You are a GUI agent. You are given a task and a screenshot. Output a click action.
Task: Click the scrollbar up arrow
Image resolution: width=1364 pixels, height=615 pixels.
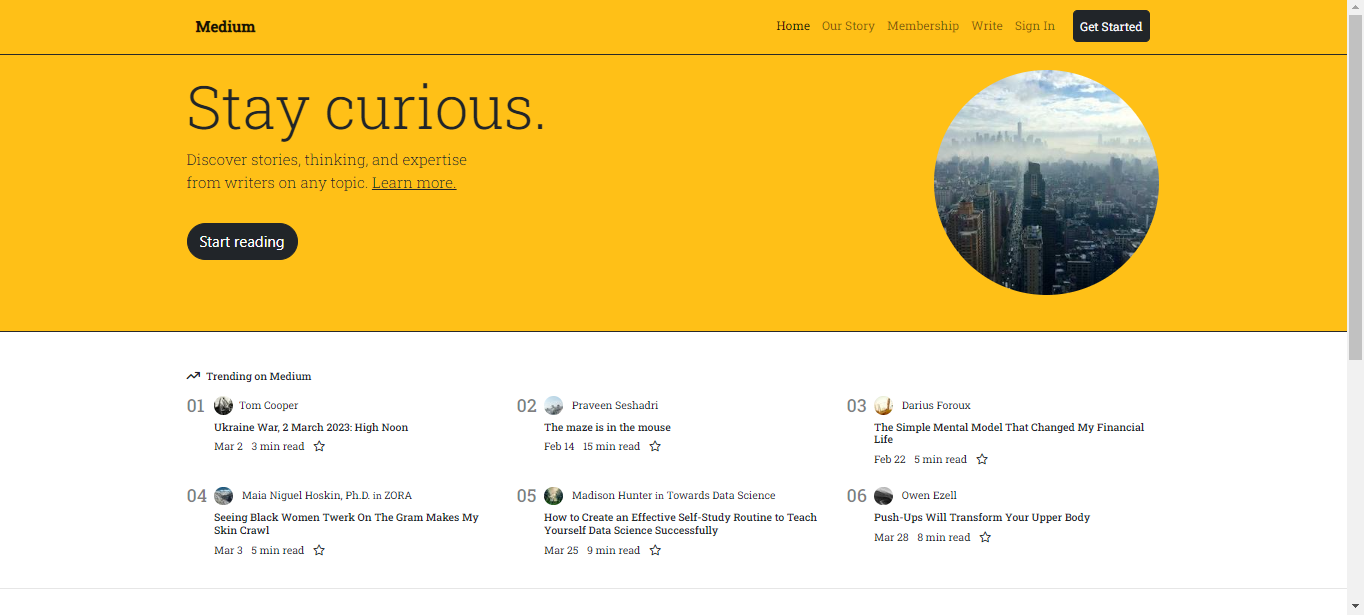click(1356, 8)
